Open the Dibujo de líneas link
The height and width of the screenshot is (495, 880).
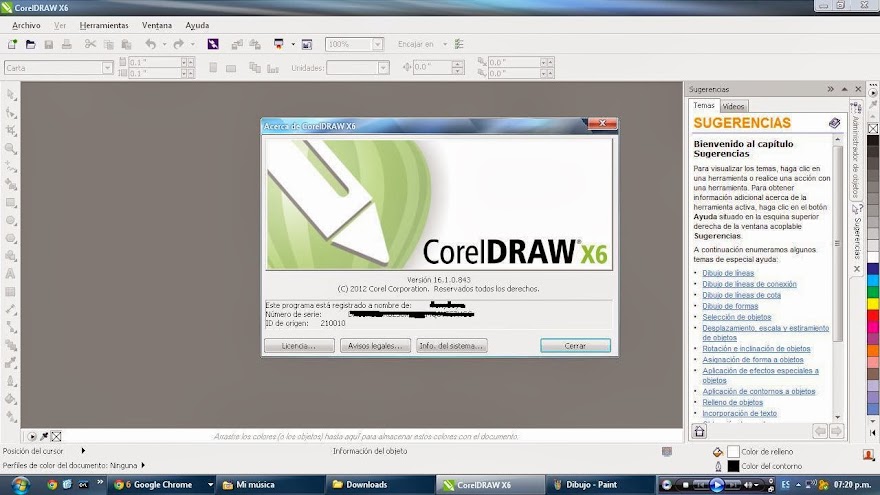[728, 273]
